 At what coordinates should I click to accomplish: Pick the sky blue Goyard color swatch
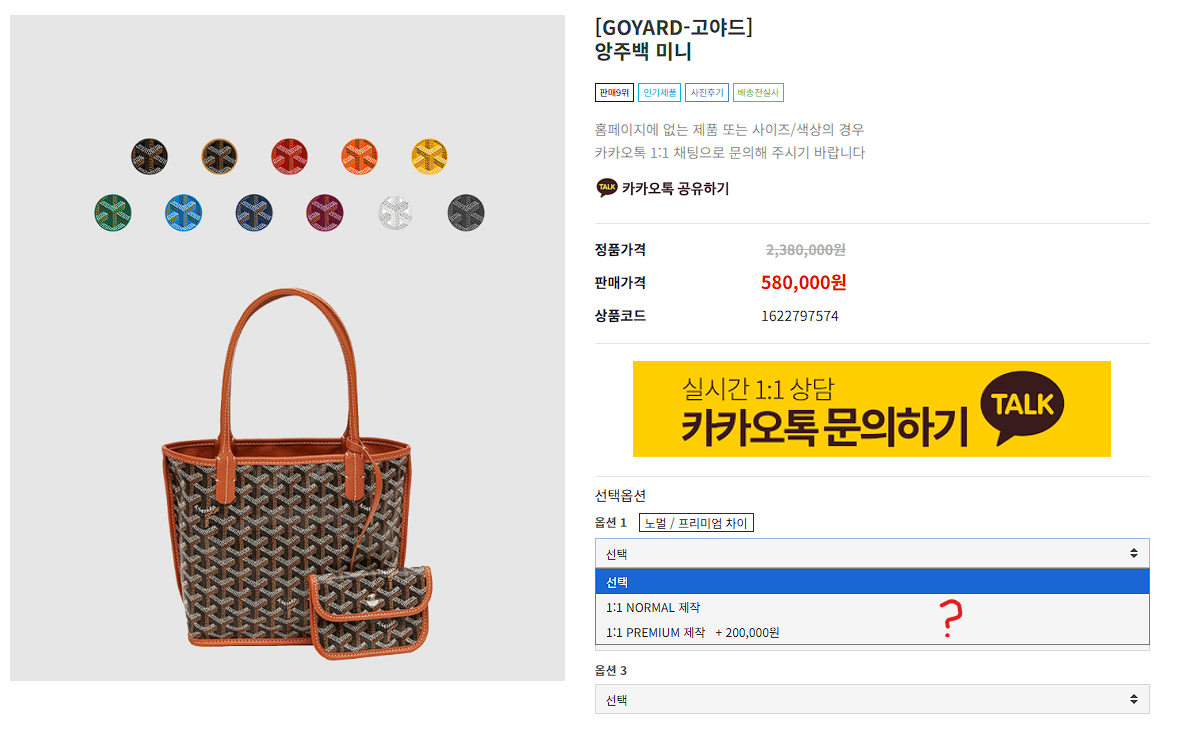point(184,212)
